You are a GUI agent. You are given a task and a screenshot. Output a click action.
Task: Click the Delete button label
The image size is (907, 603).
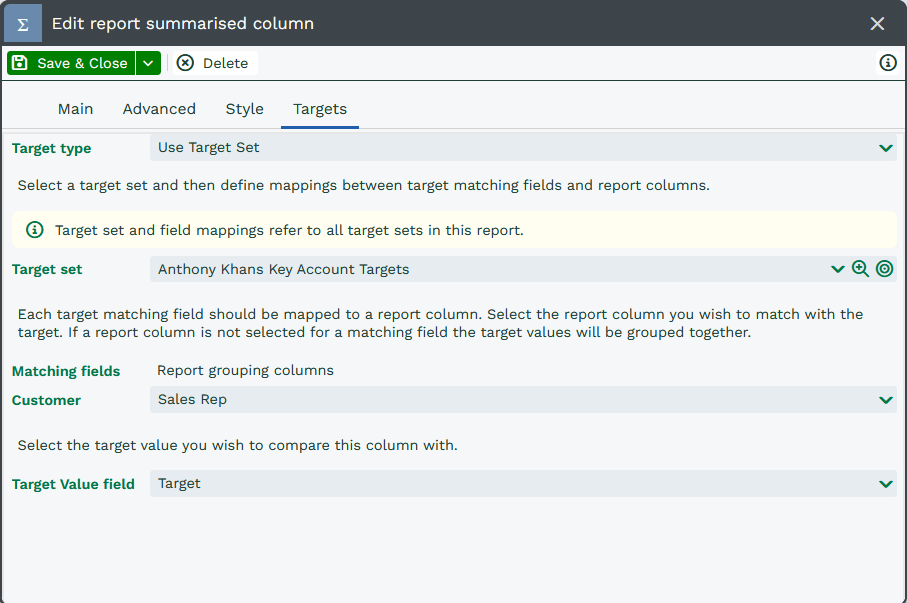tap(225, 63)
